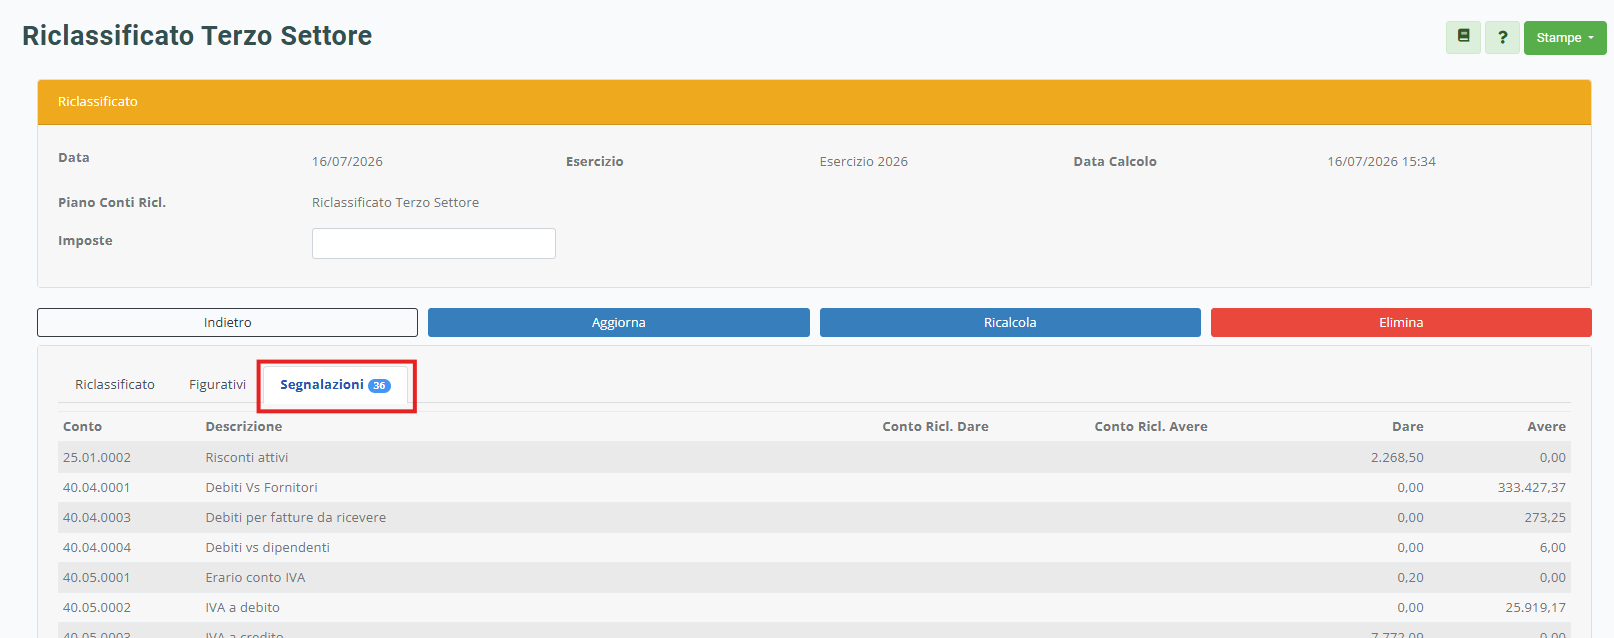Image resolution: width=1614 pixels, height=638 pixels.
Task: Click the Data value 16/07/2026
Action: (x=347, y=161)
